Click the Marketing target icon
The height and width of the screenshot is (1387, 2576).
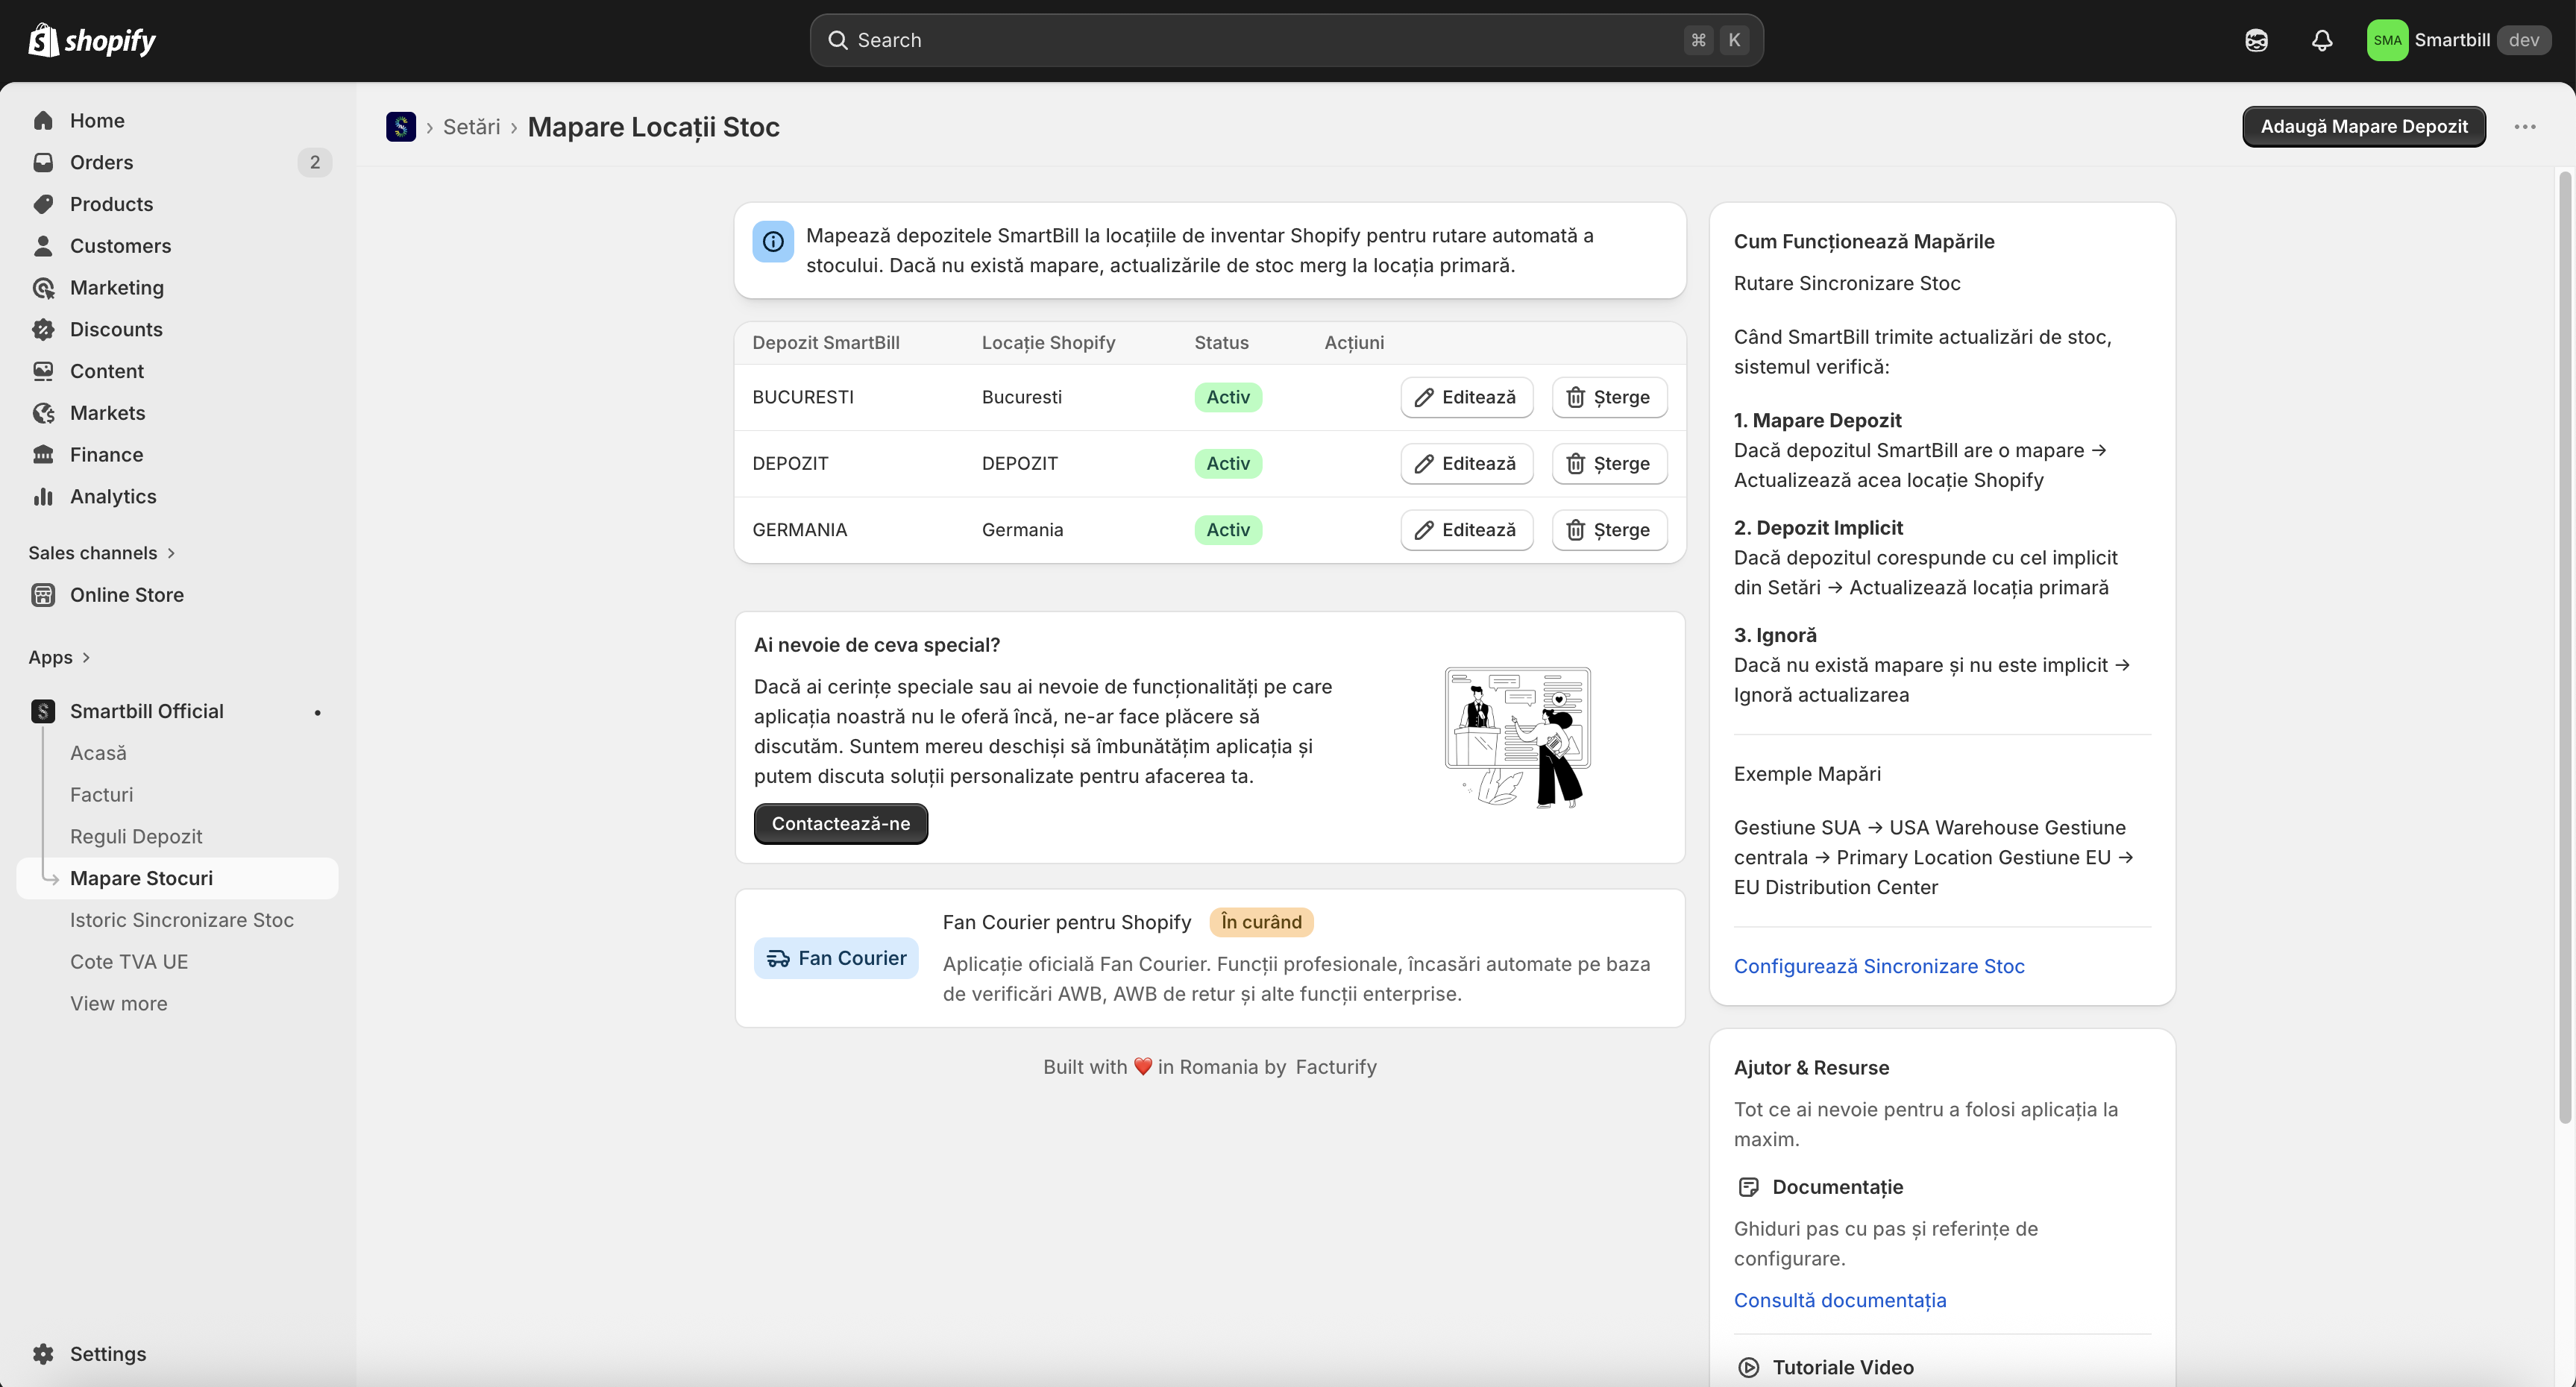pos(43,288)
